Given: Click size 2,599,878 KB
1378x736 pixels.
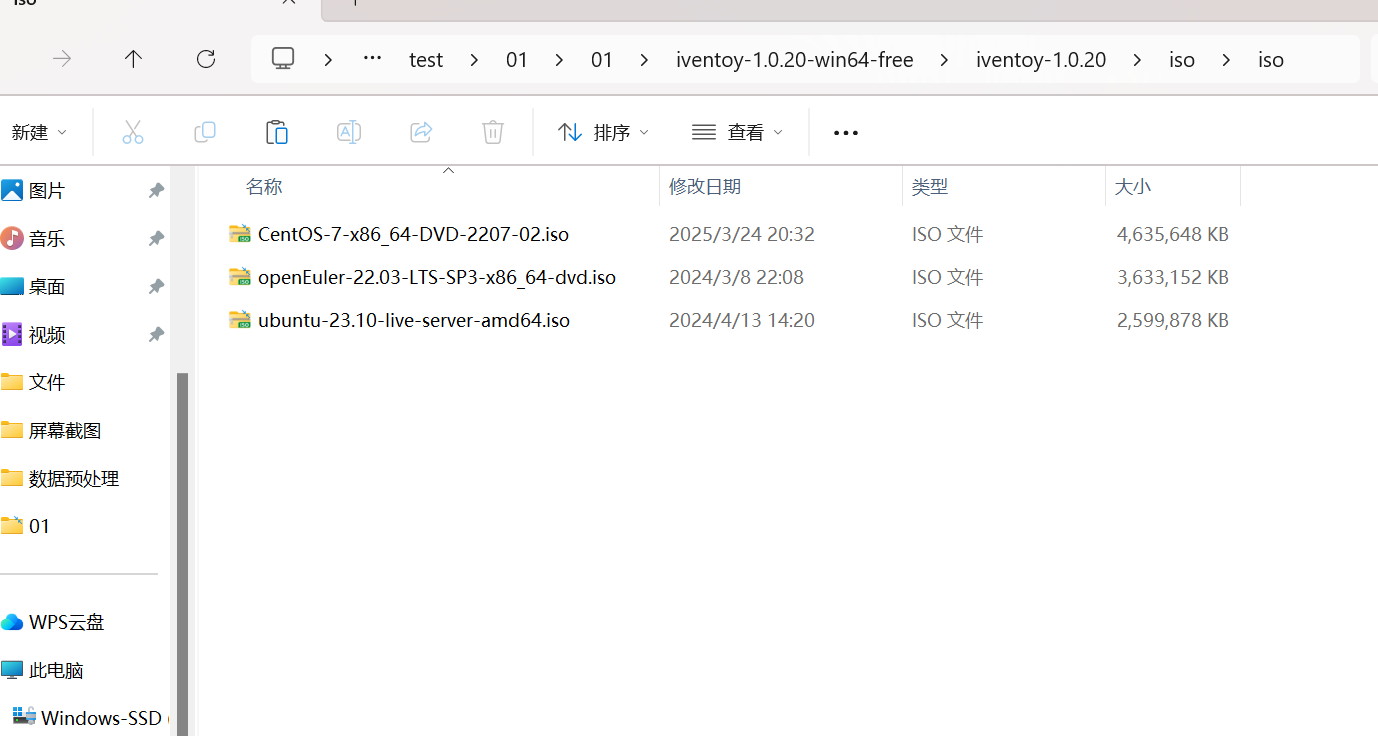Looking at the screenshot, I should (x=1173, y=320).
